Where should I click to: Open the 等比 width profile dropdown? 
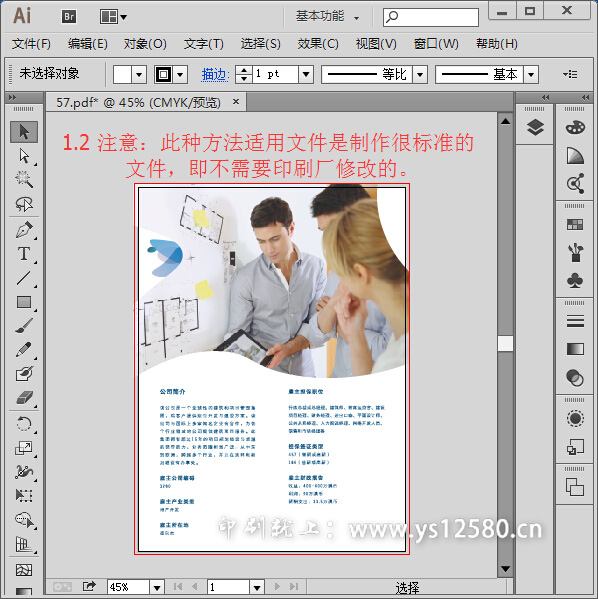(420, 74)
